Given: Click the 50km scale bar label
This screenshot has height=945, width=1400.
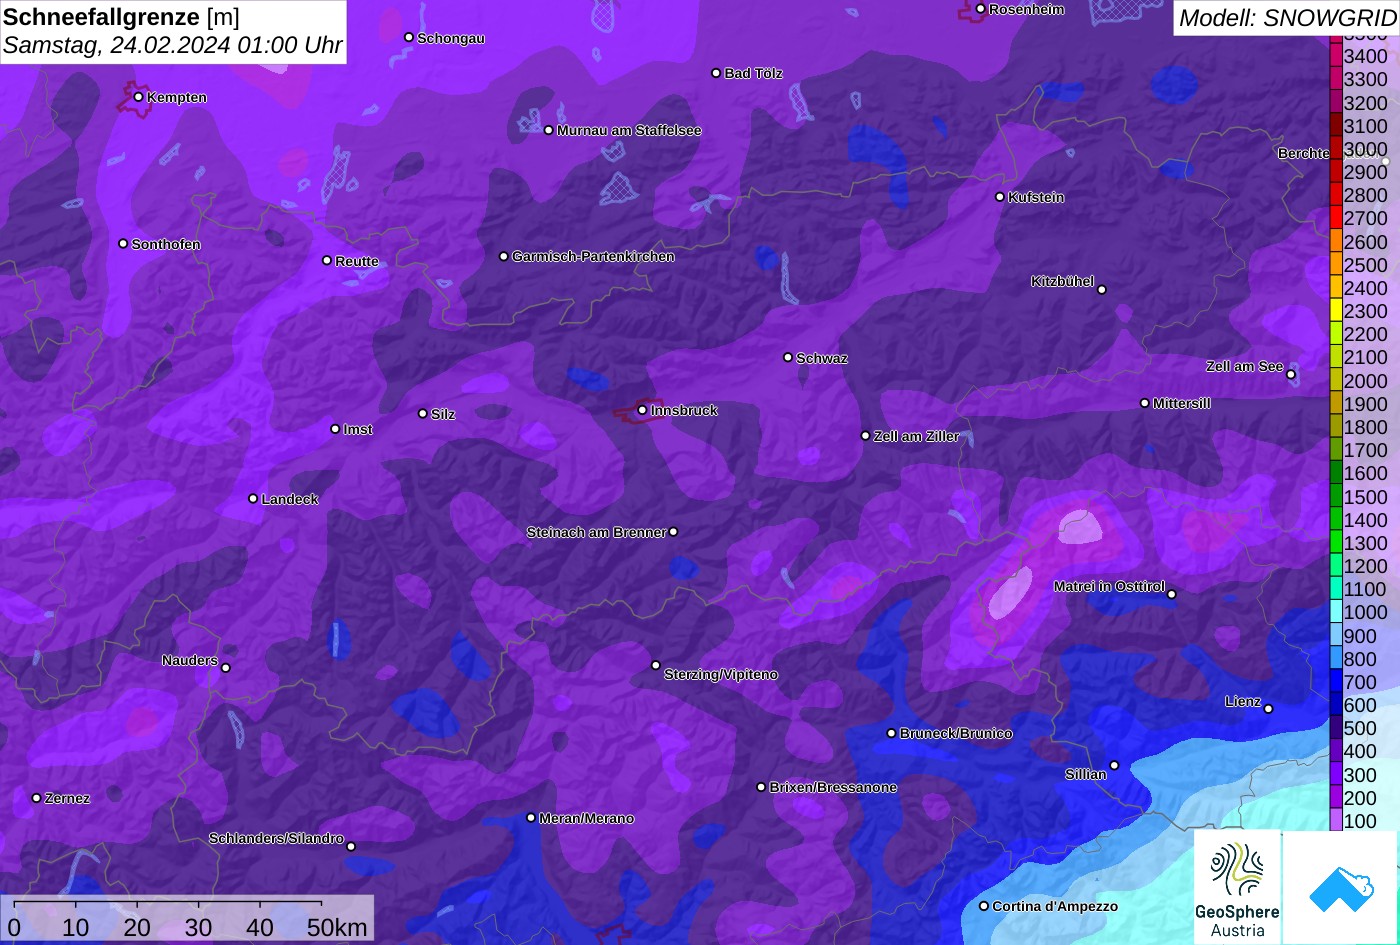Looking at the screenshot, I should (337, 927).
